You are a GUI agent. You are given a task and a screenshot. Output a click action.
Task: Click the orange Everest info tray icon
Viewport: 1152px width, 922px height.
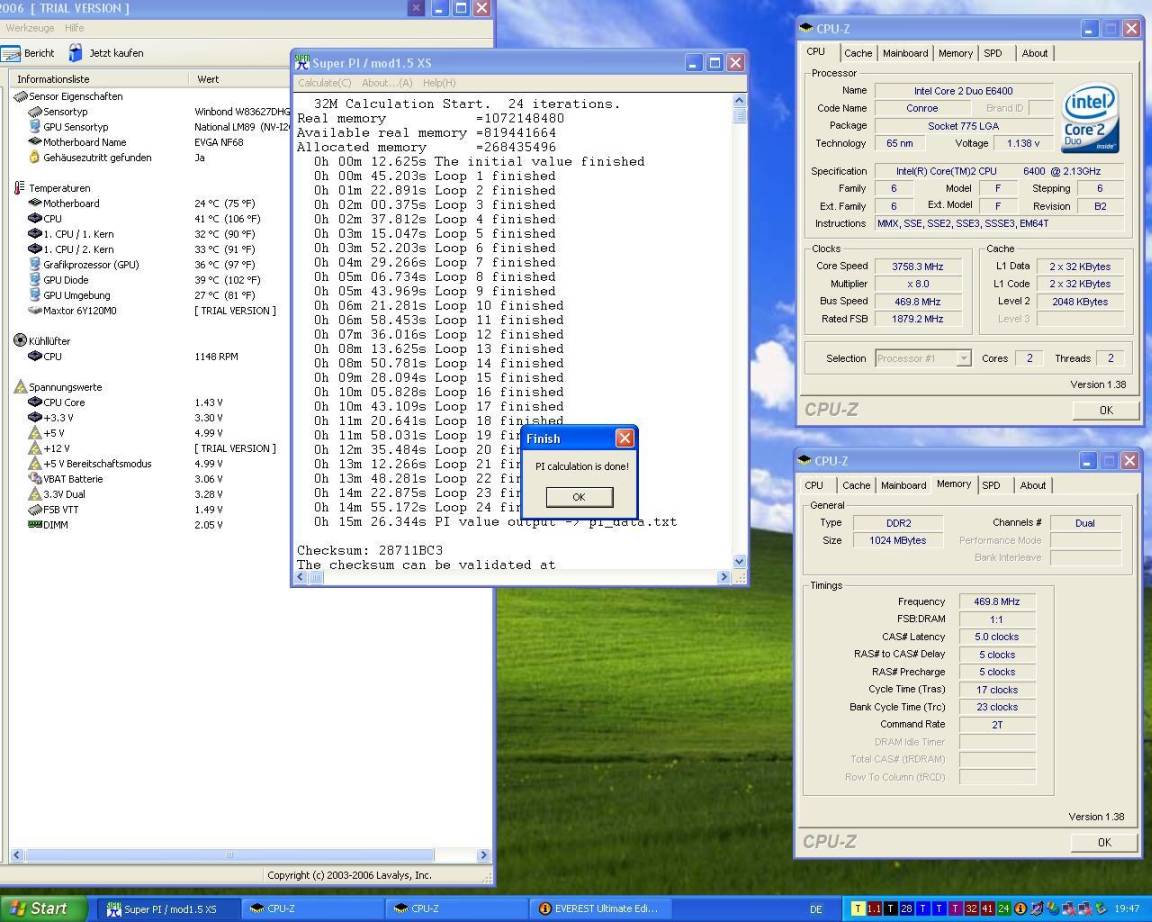click(x=1020, y=909)
